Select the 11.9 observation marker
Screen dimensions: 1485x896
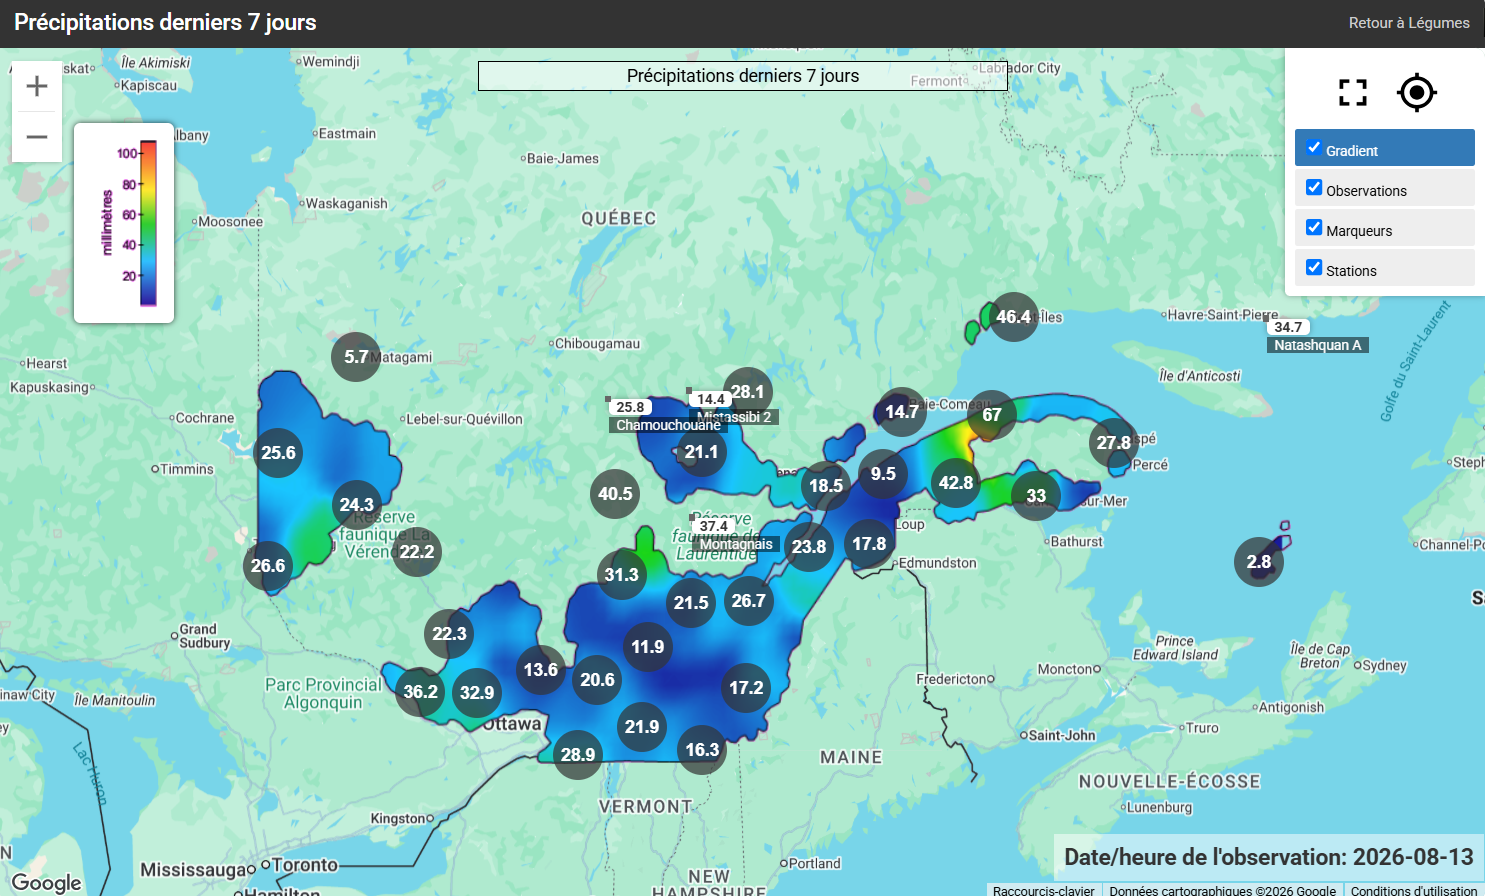[648, 647]
